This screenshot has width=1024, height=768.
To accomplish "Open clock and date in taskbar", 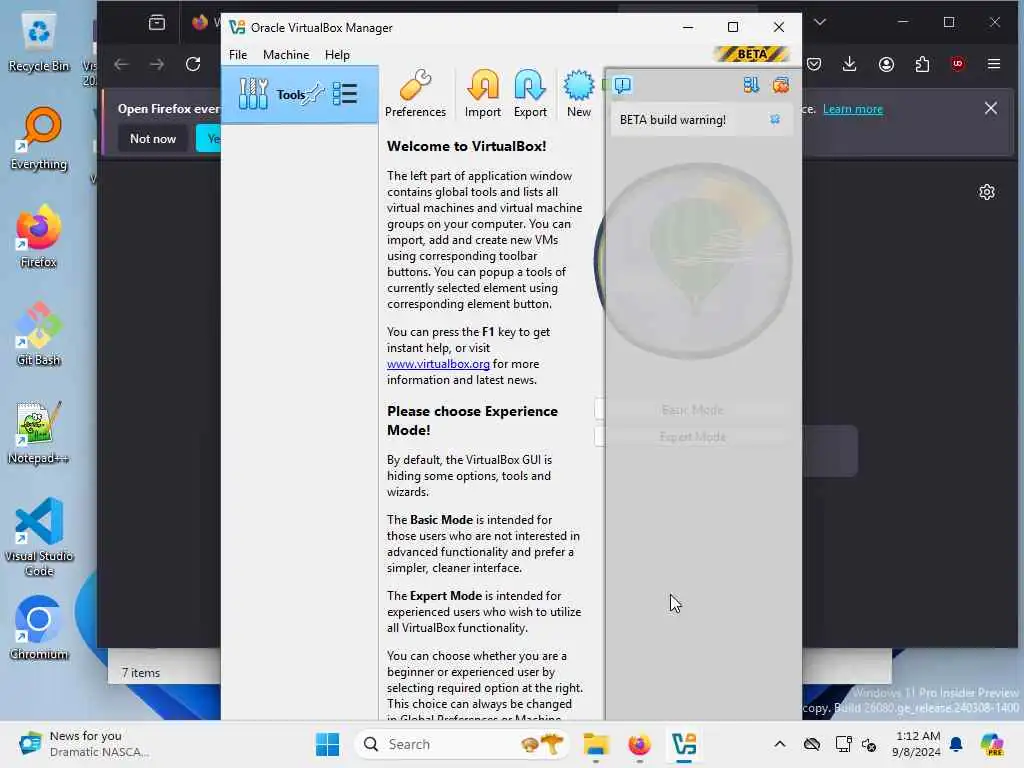I will point(918,744).
